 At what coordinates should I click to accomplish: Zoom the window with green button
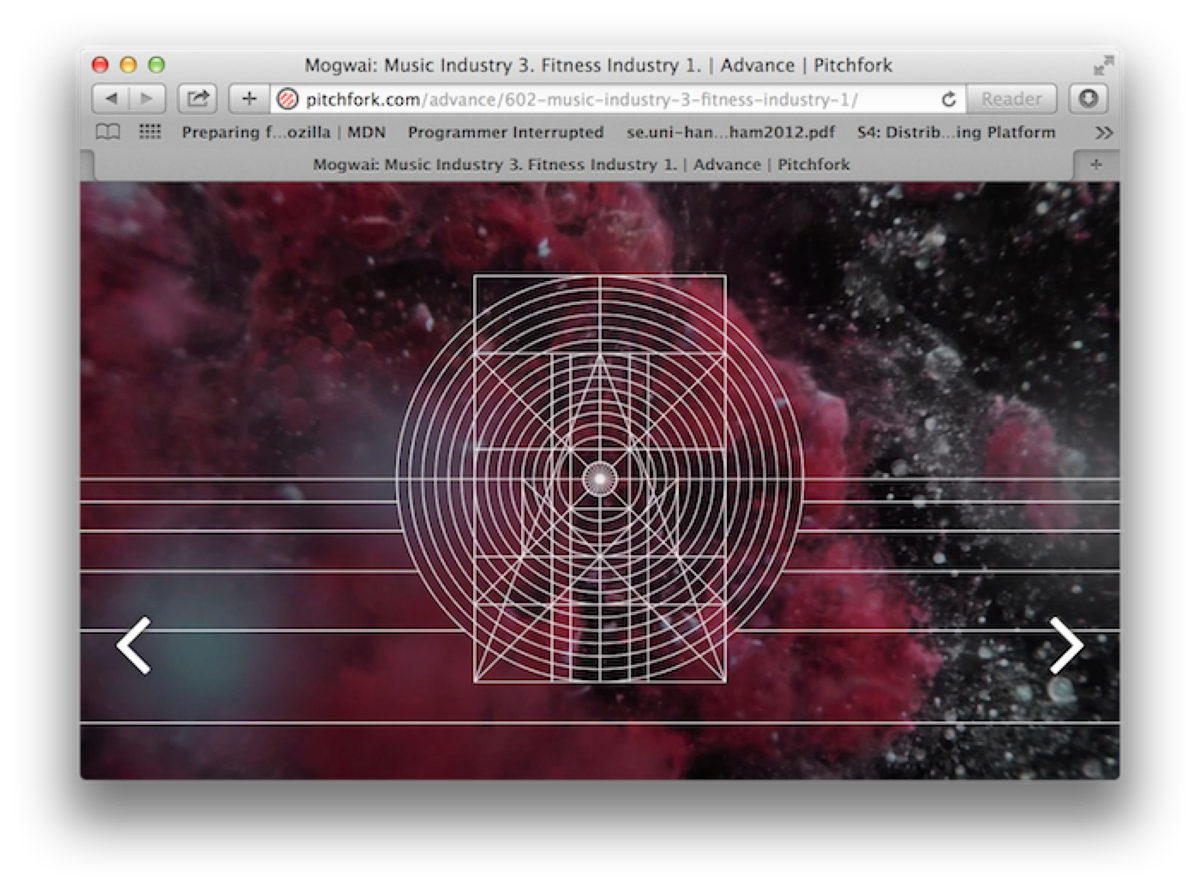click(156, 65)
